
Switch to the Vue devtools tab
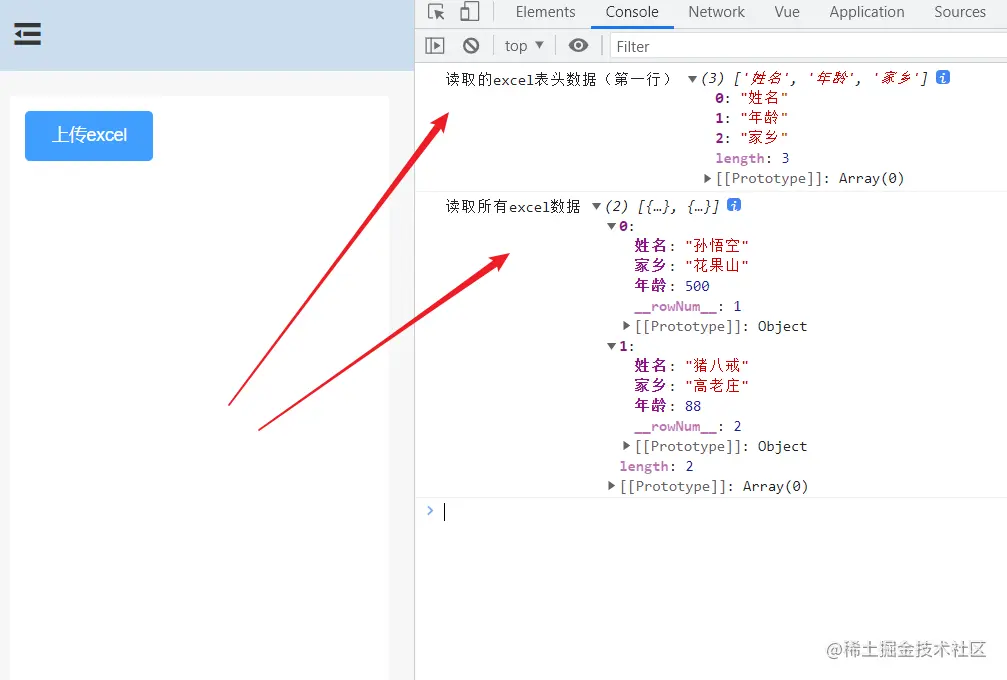click(787, 12)
